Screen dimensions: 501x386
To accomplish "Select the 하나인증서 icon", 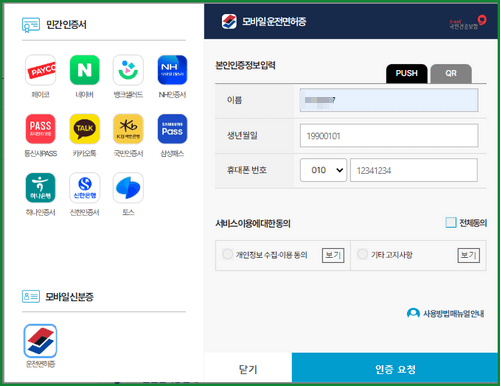I will [x=40, y=188].
